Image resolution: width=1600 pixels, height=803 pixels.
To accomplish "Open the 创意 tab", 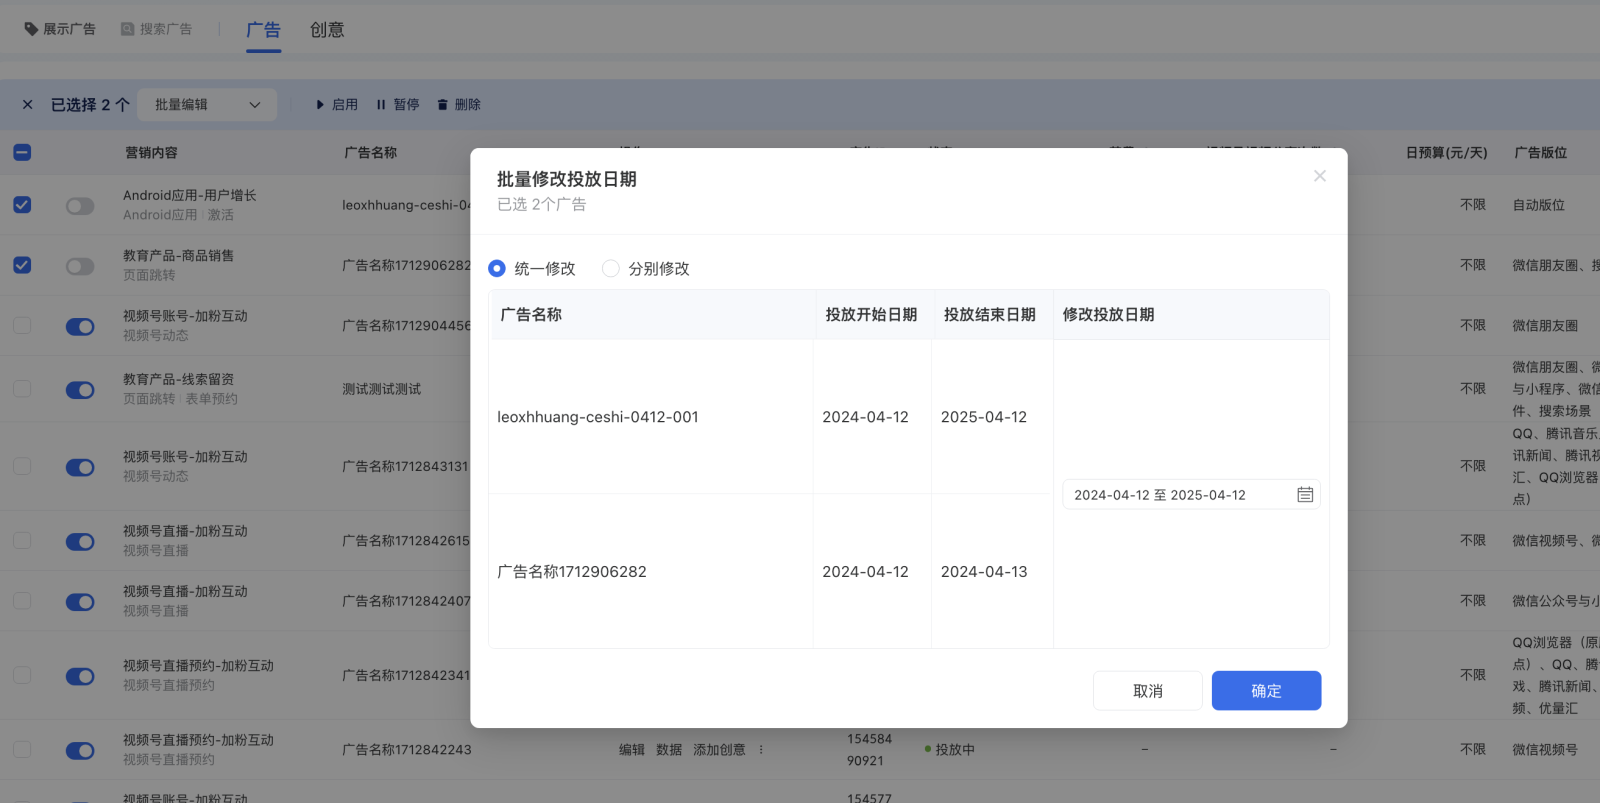I will click(x=327, y=30).
